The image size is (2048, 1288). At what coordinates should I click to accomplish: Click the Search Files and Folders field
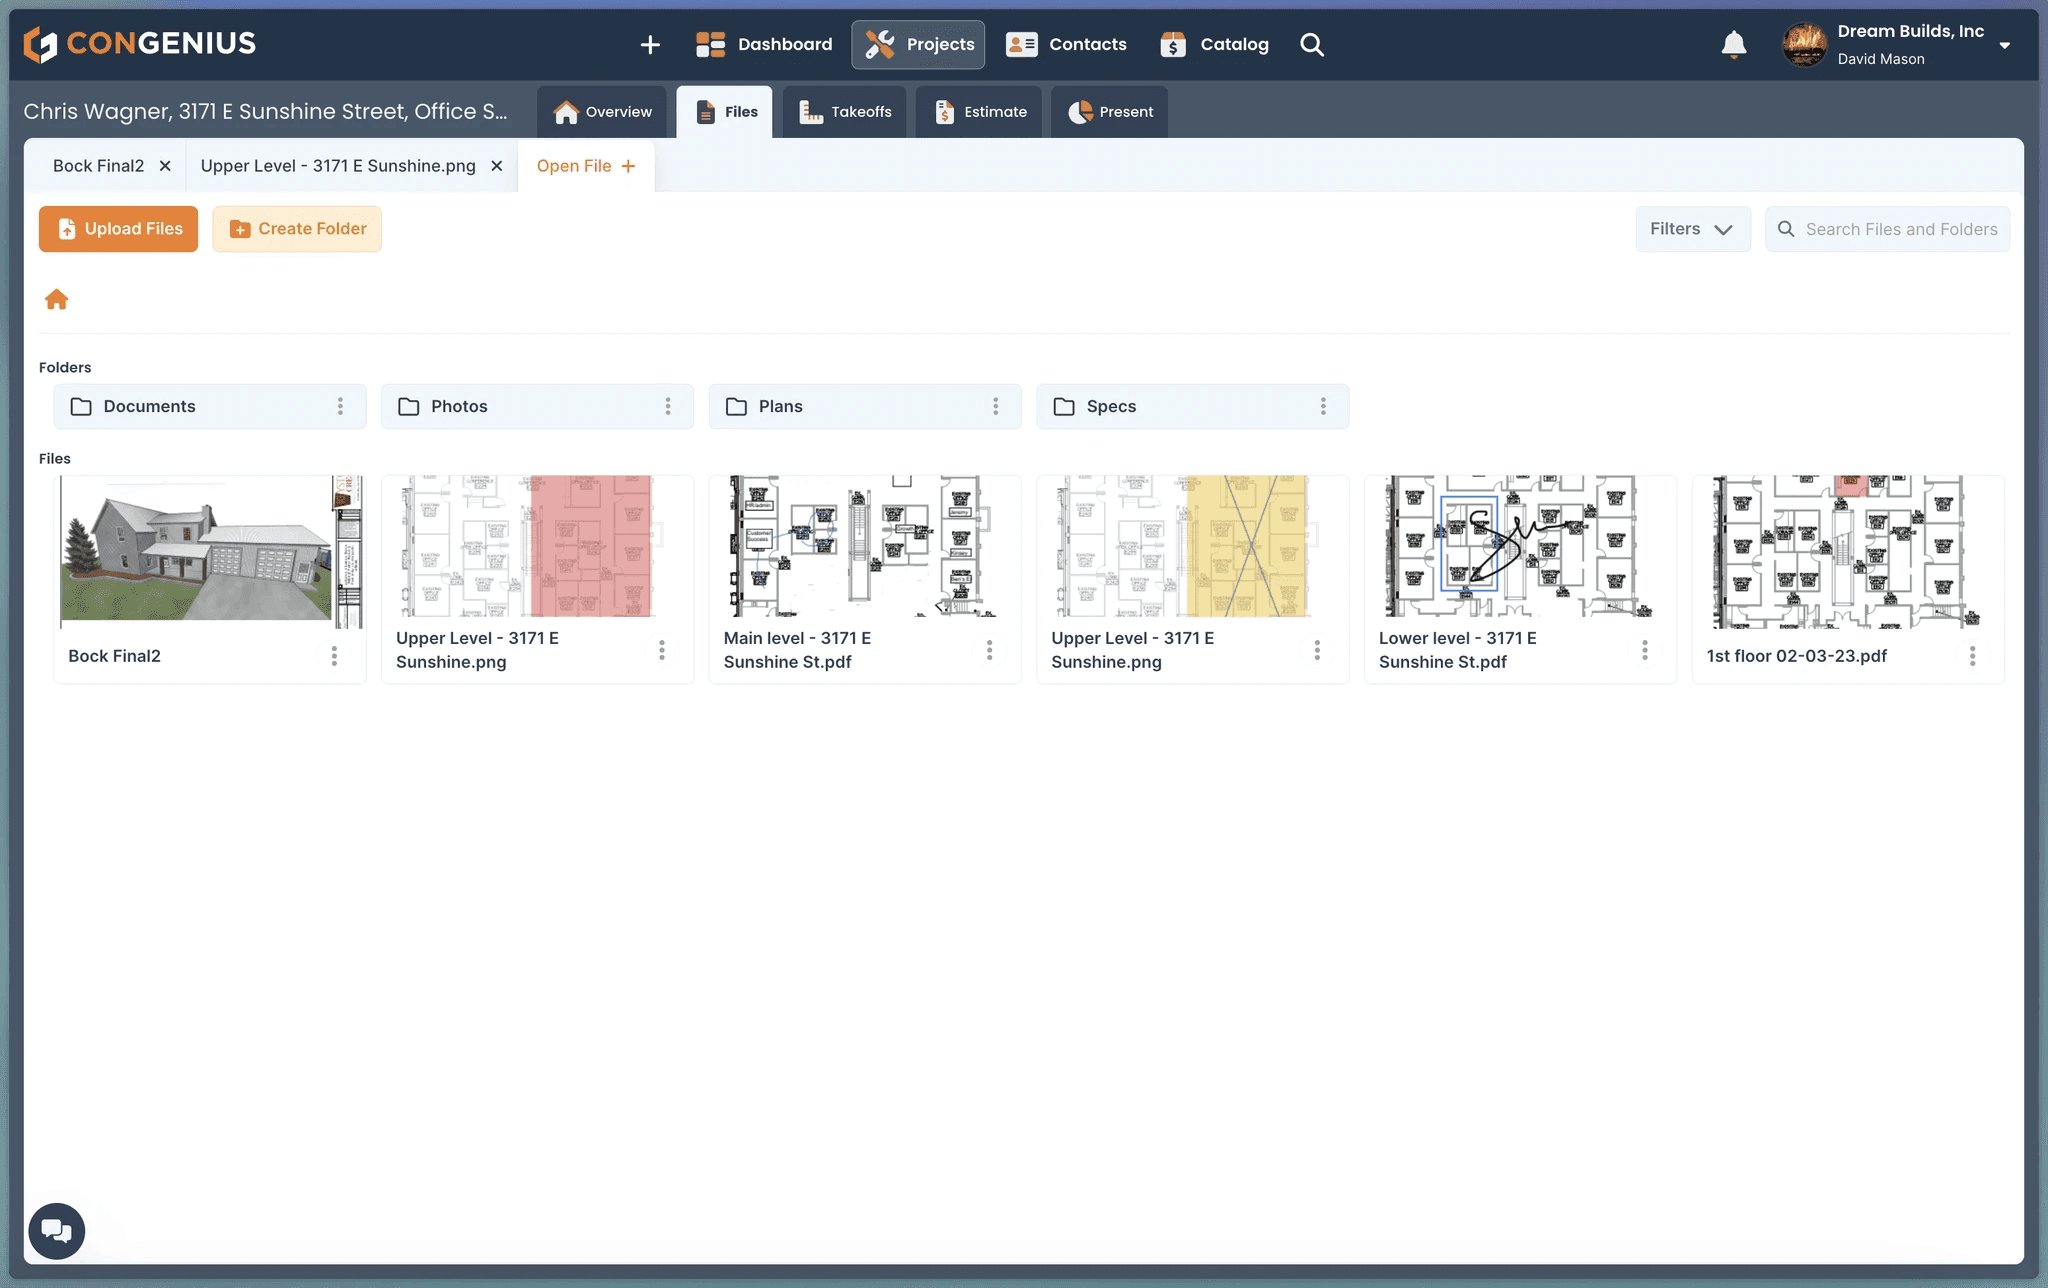tap(1900, 229)
